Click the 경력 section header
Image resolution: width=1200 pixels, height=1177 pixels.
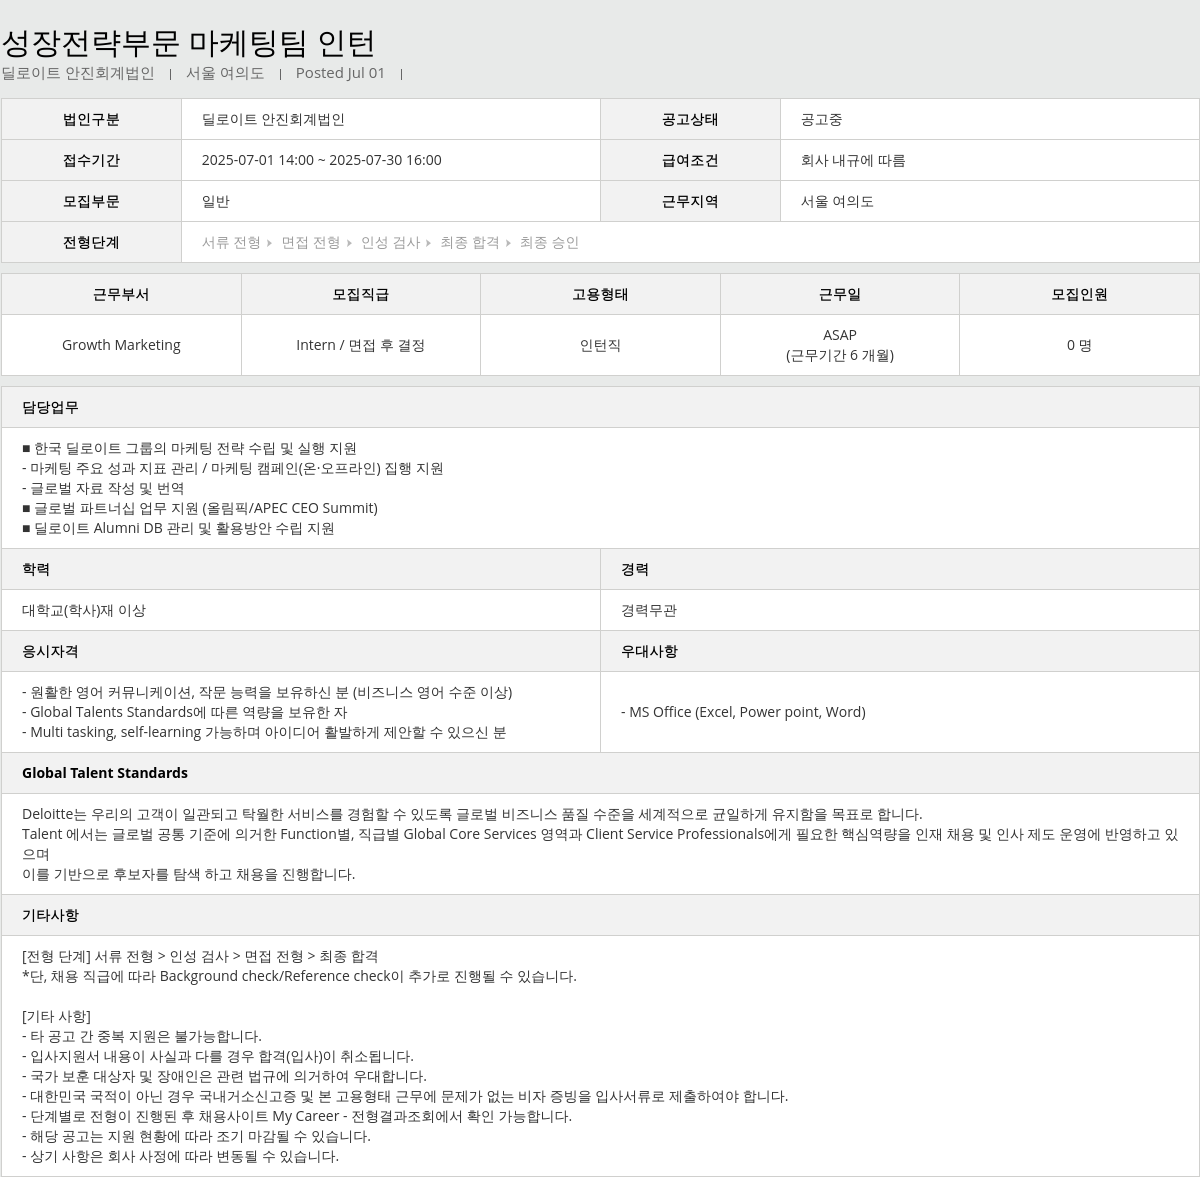click(x=900, y=569)
